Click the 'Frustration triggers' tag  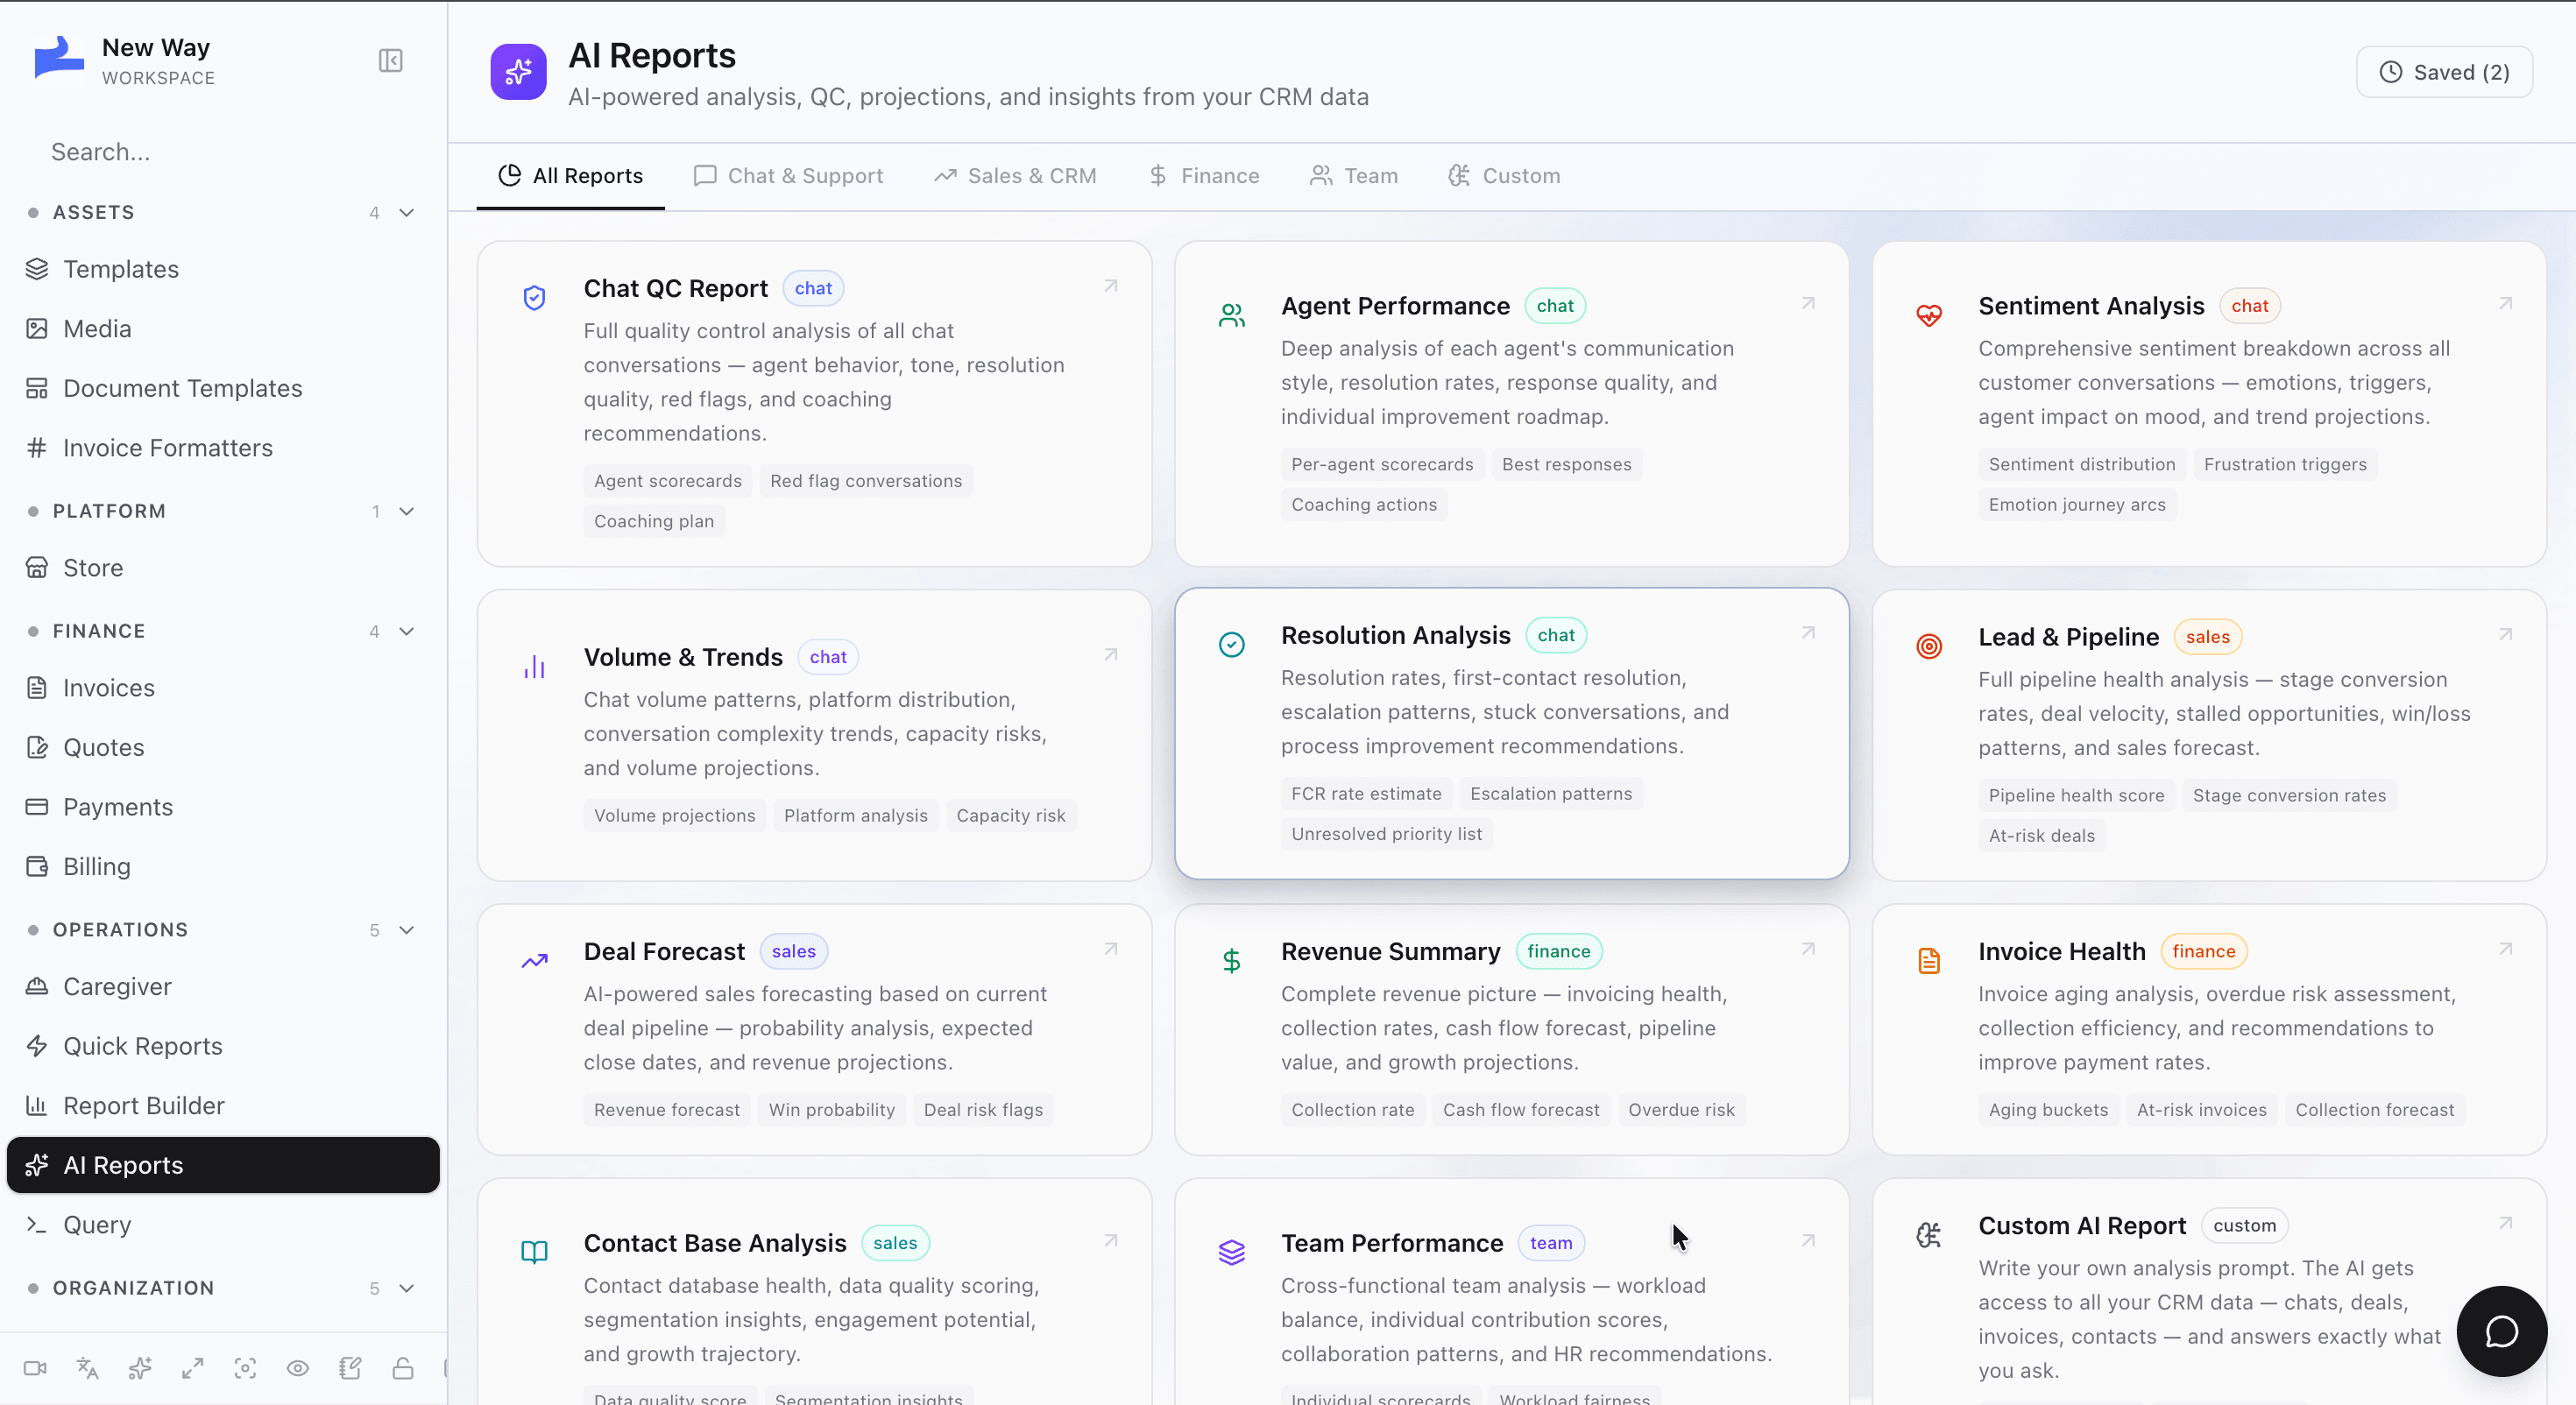pyautogui.click(x=2285, y=464)
